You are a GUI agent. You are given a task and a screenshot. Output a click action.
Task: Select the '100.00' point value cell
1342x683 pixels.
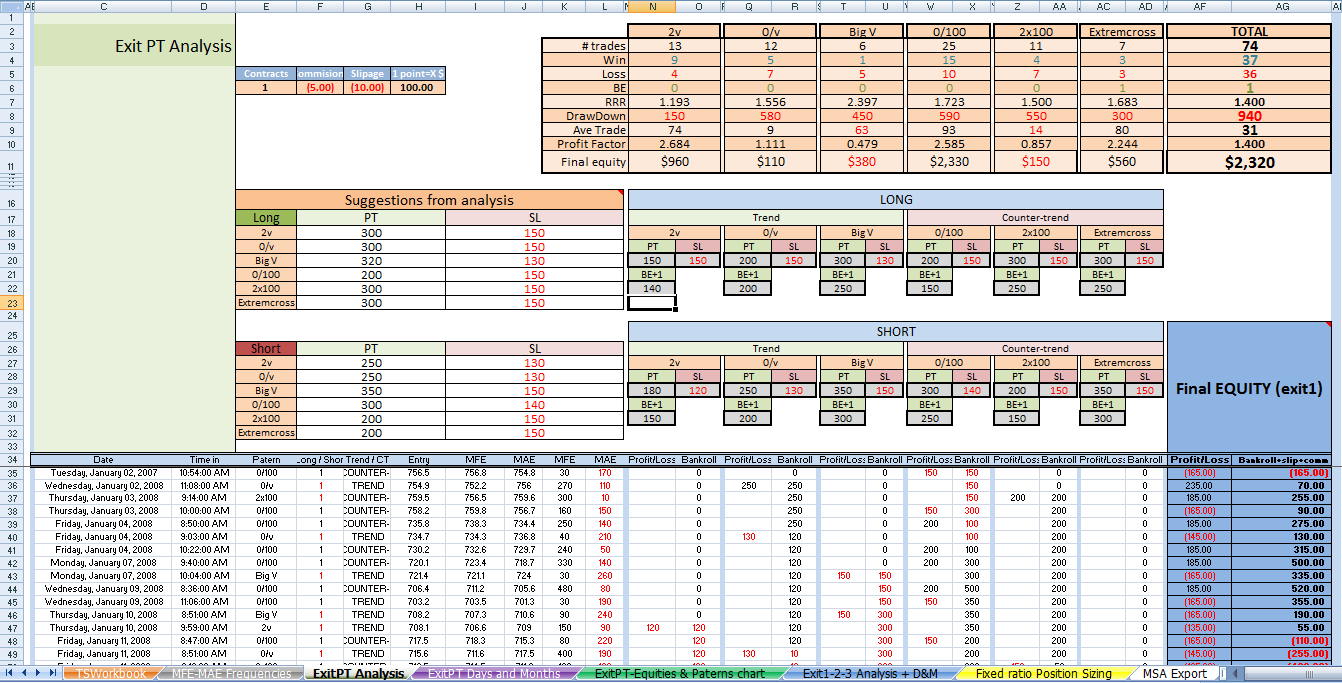pos(418,87)
